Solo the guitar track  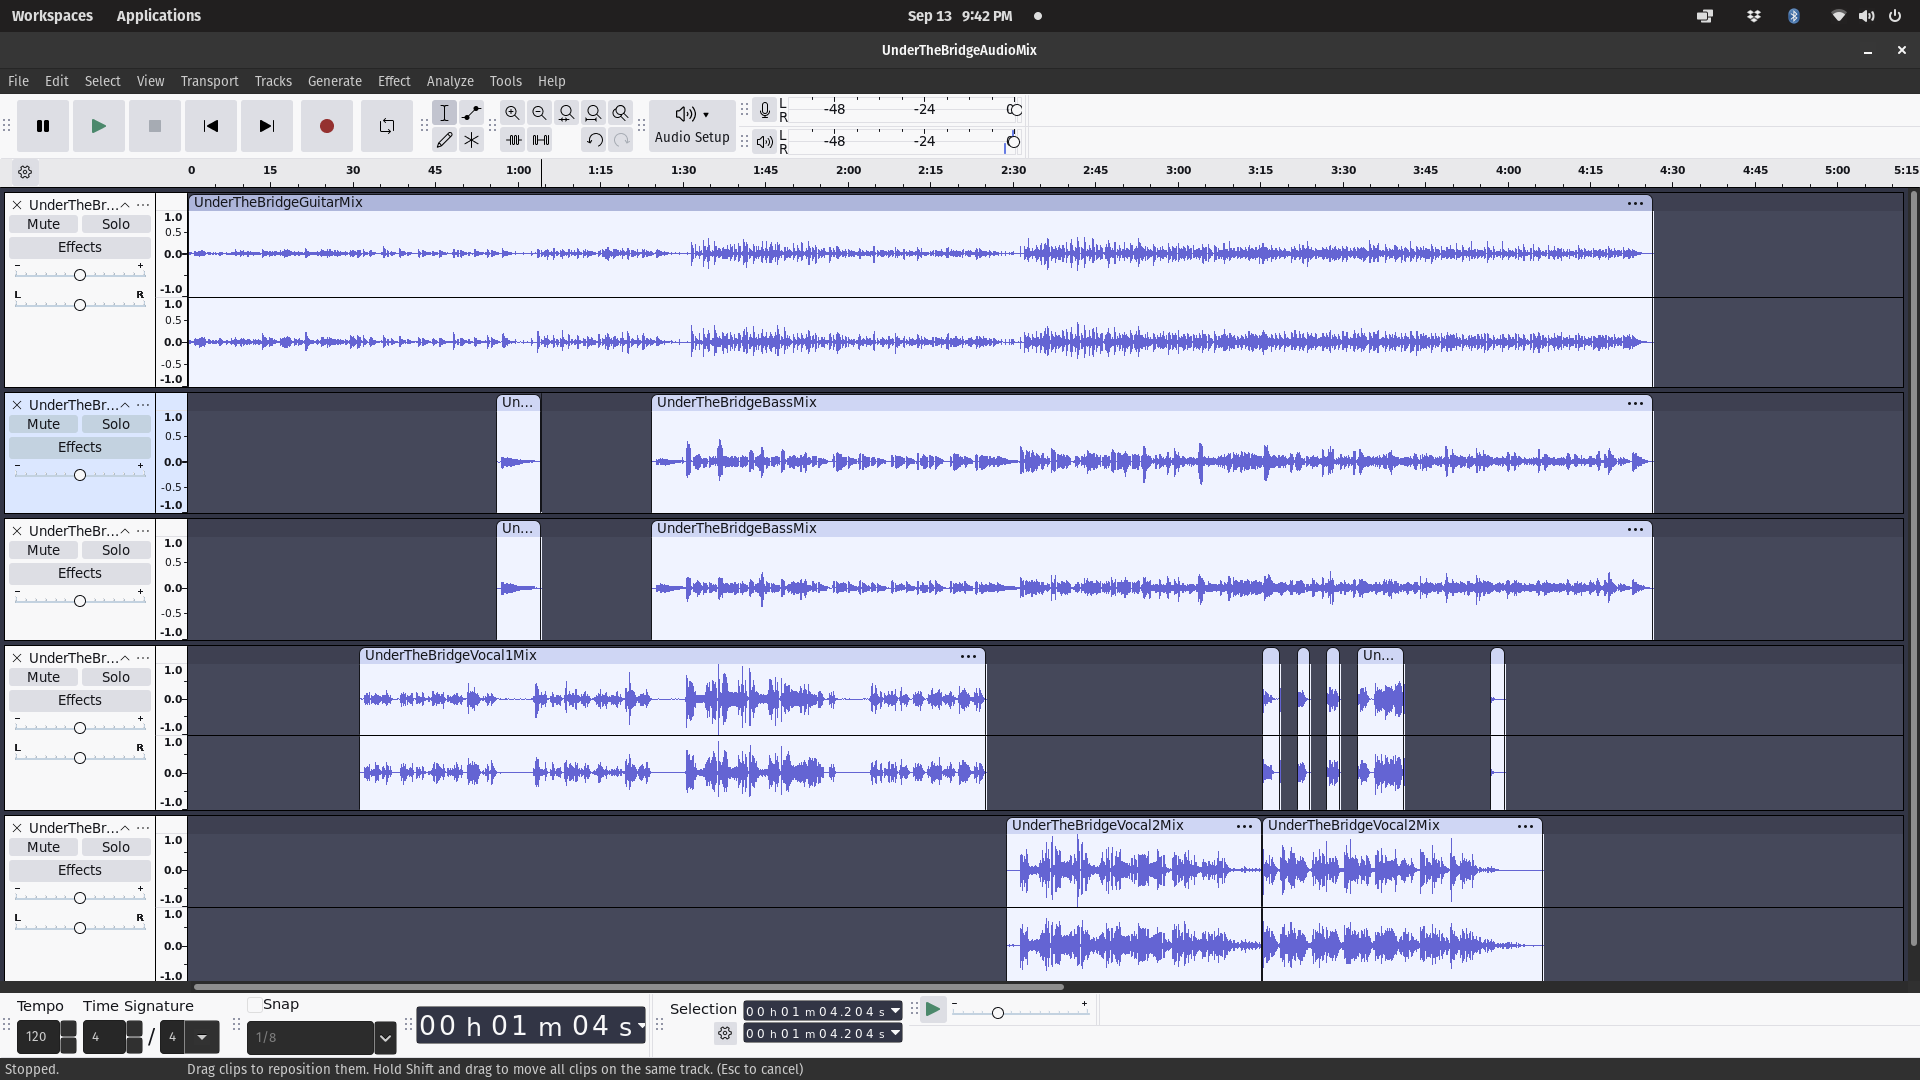(116, 224)
